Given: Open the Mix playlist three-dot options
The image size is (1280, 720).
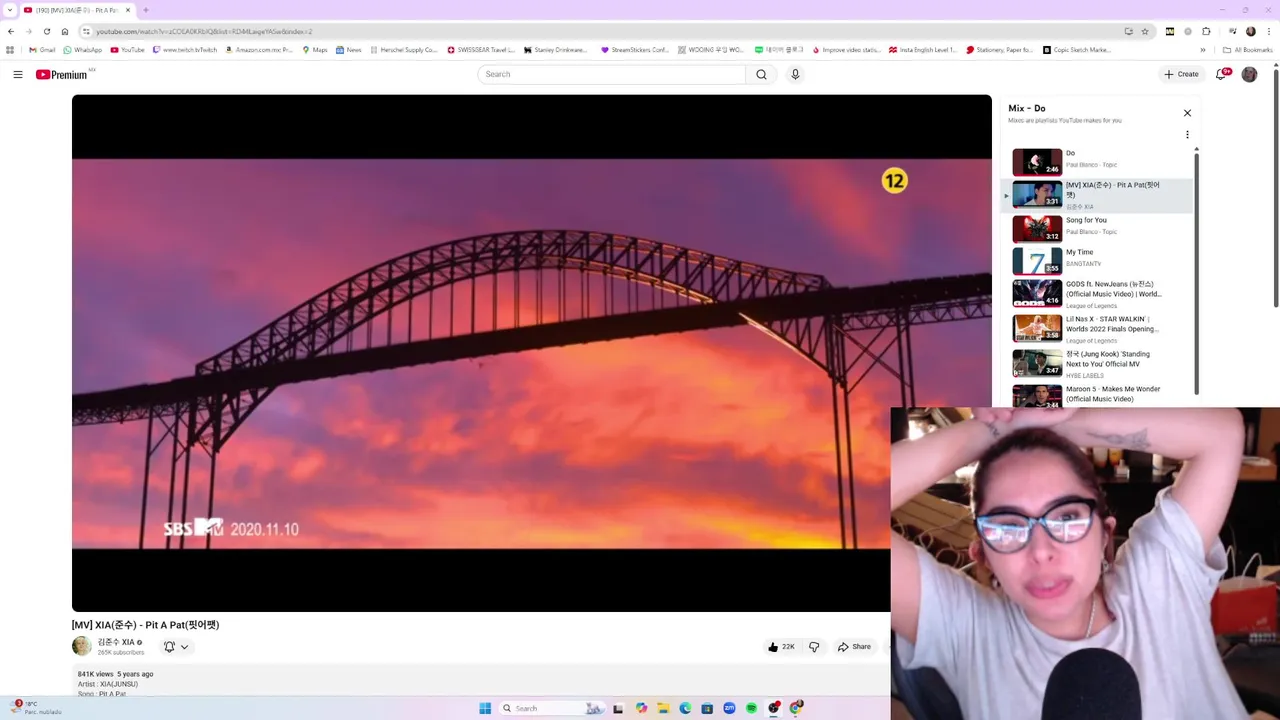Looking at the screenshot, I should (1187, 134).
